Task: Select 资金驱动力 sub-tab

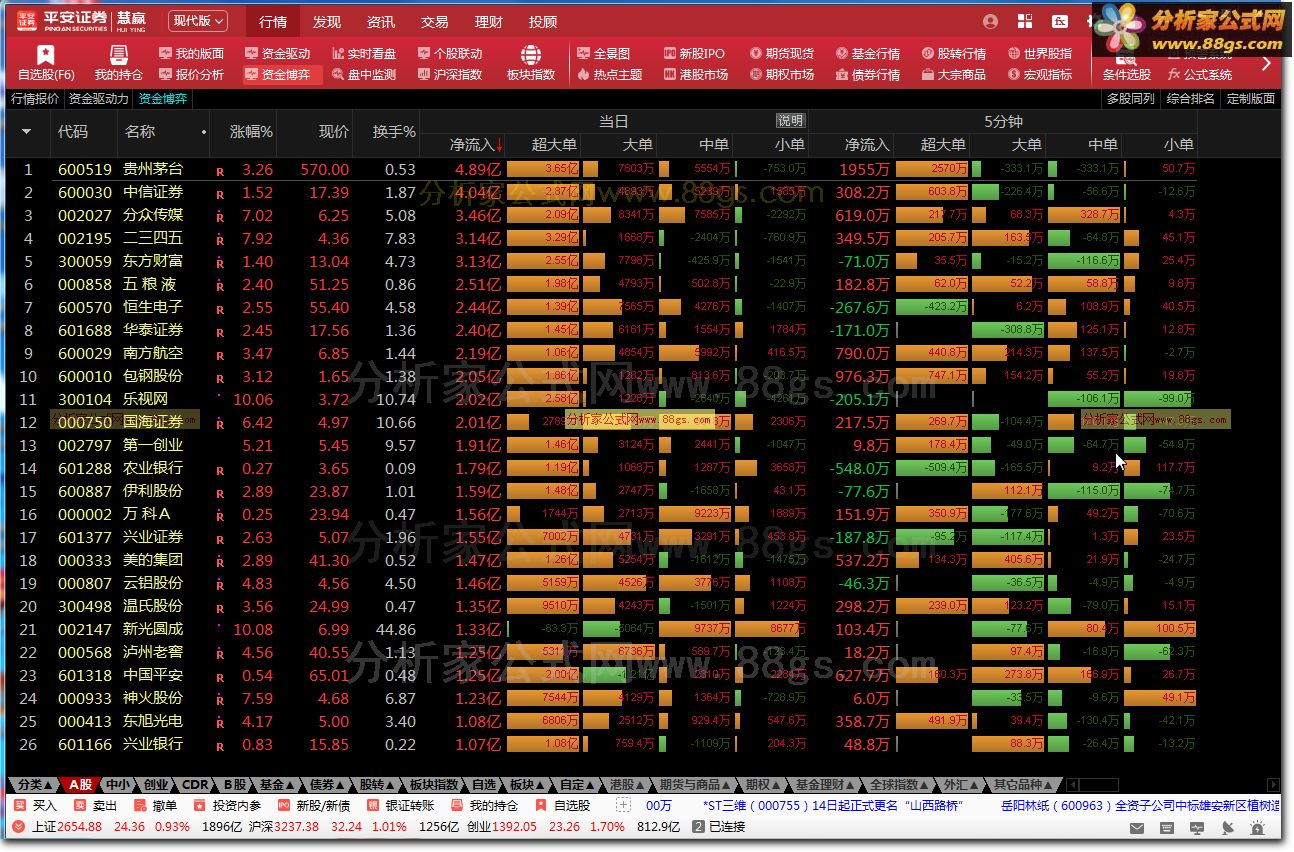Action: click(99, 99)
